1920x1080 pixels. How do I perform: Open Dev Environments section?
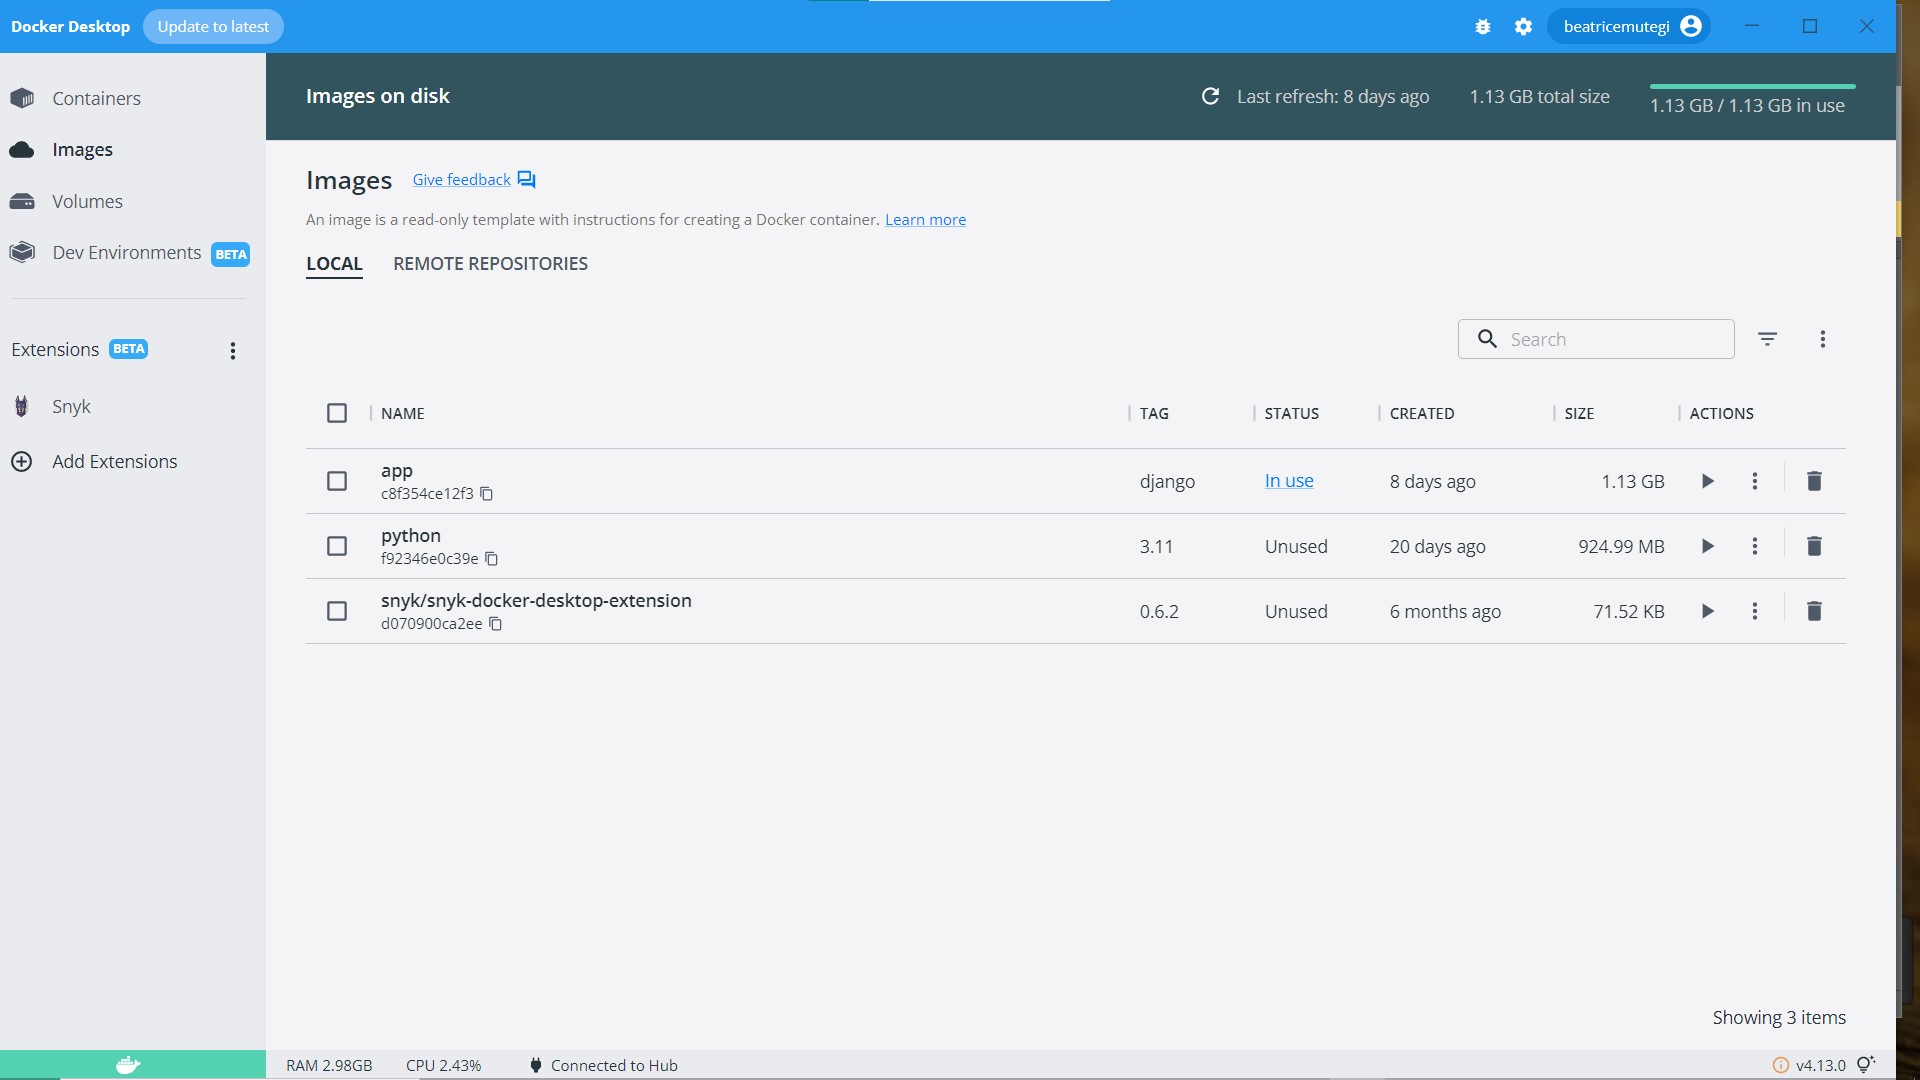(x=127, y=253)
